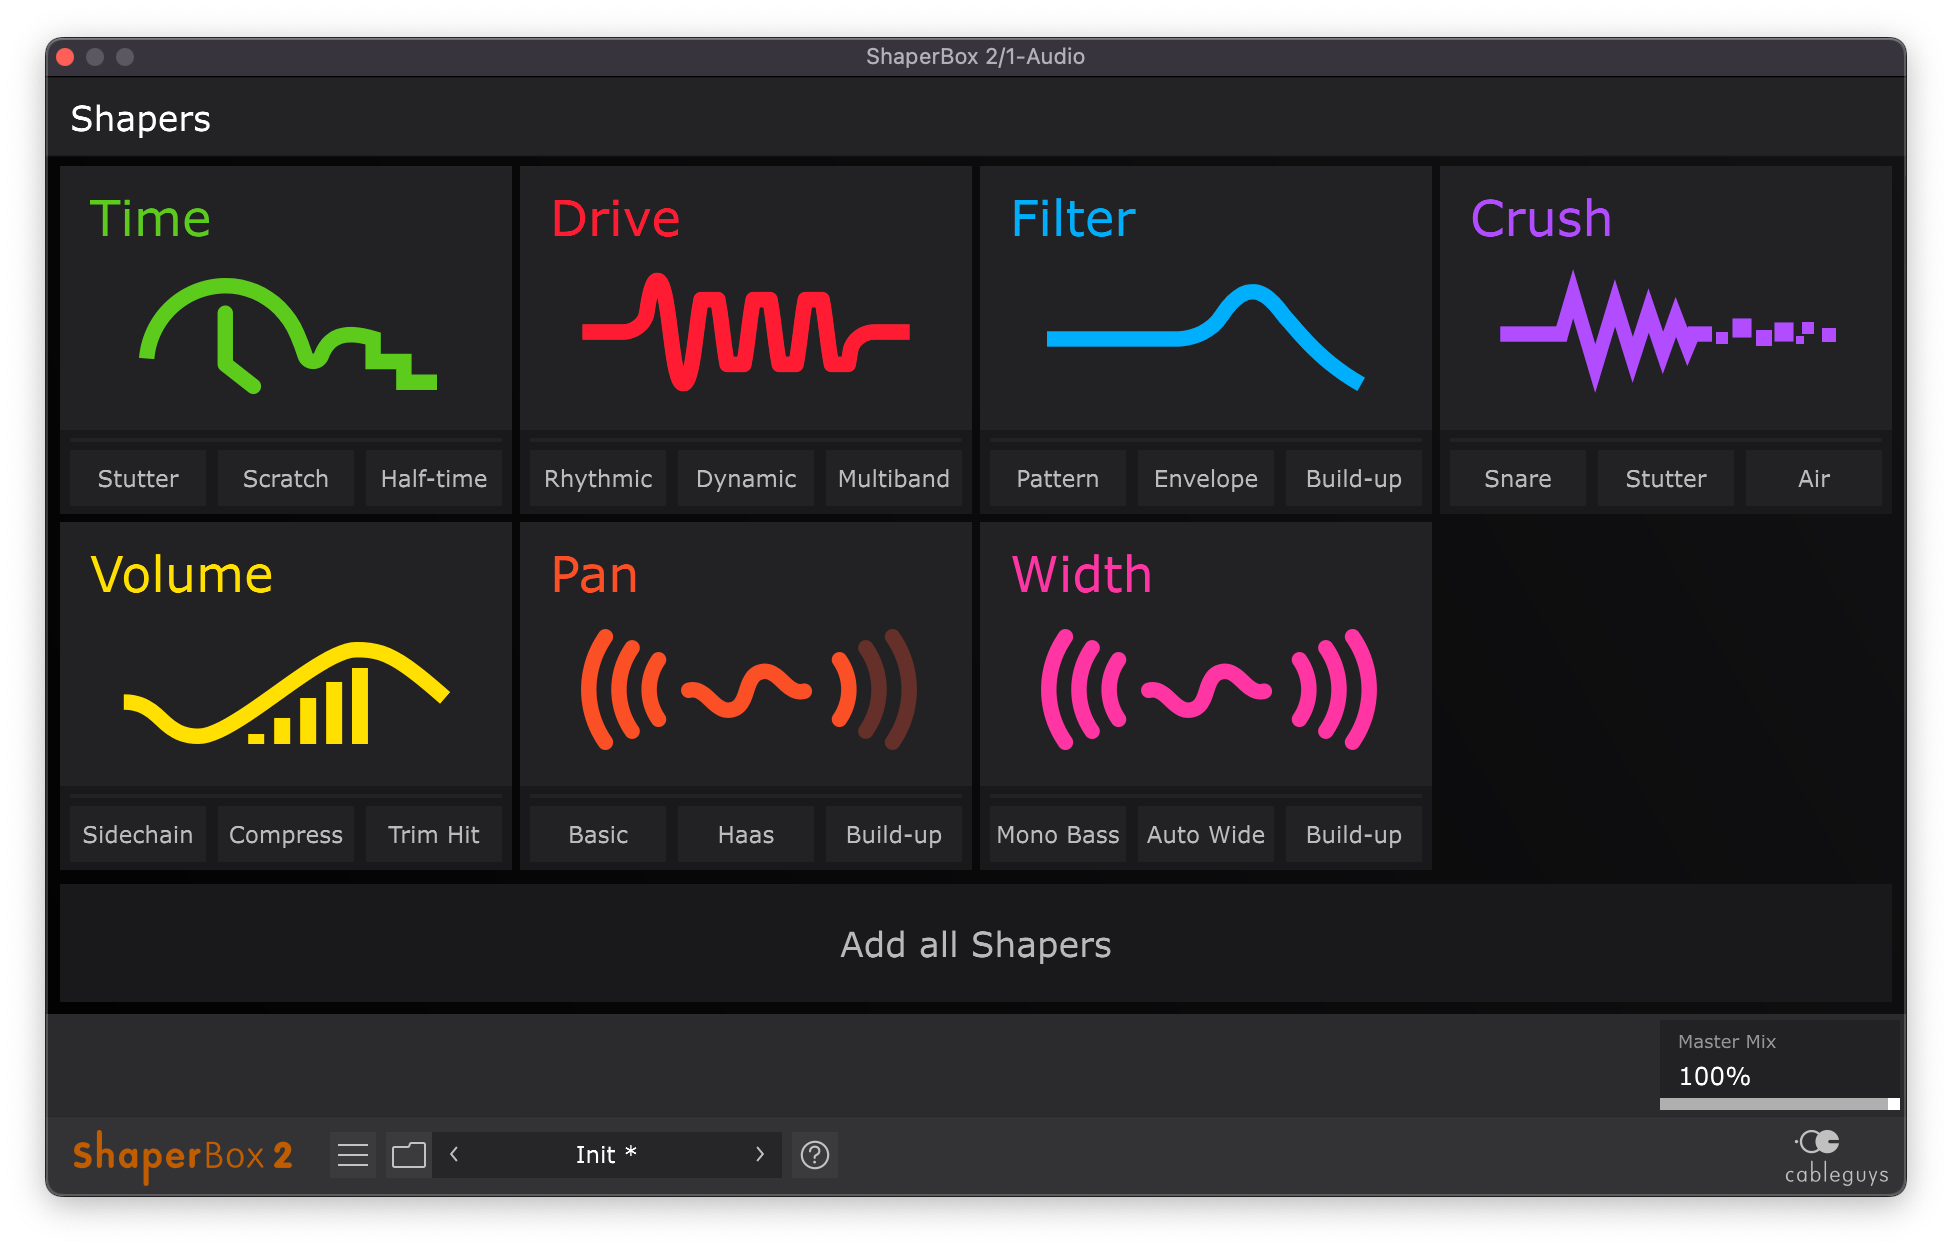Click the Volume title text
Image resolution: width=1952 pixels, height=1250 pixels.
[181, 574]
